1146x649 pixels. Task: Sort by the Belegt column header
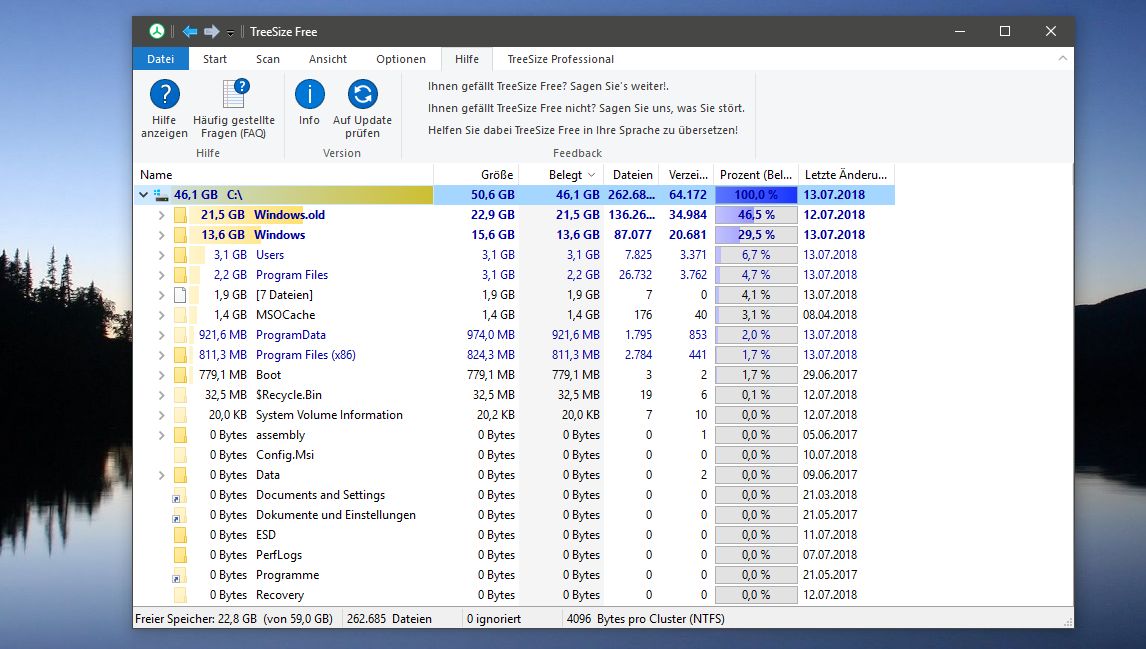point(561,175)
